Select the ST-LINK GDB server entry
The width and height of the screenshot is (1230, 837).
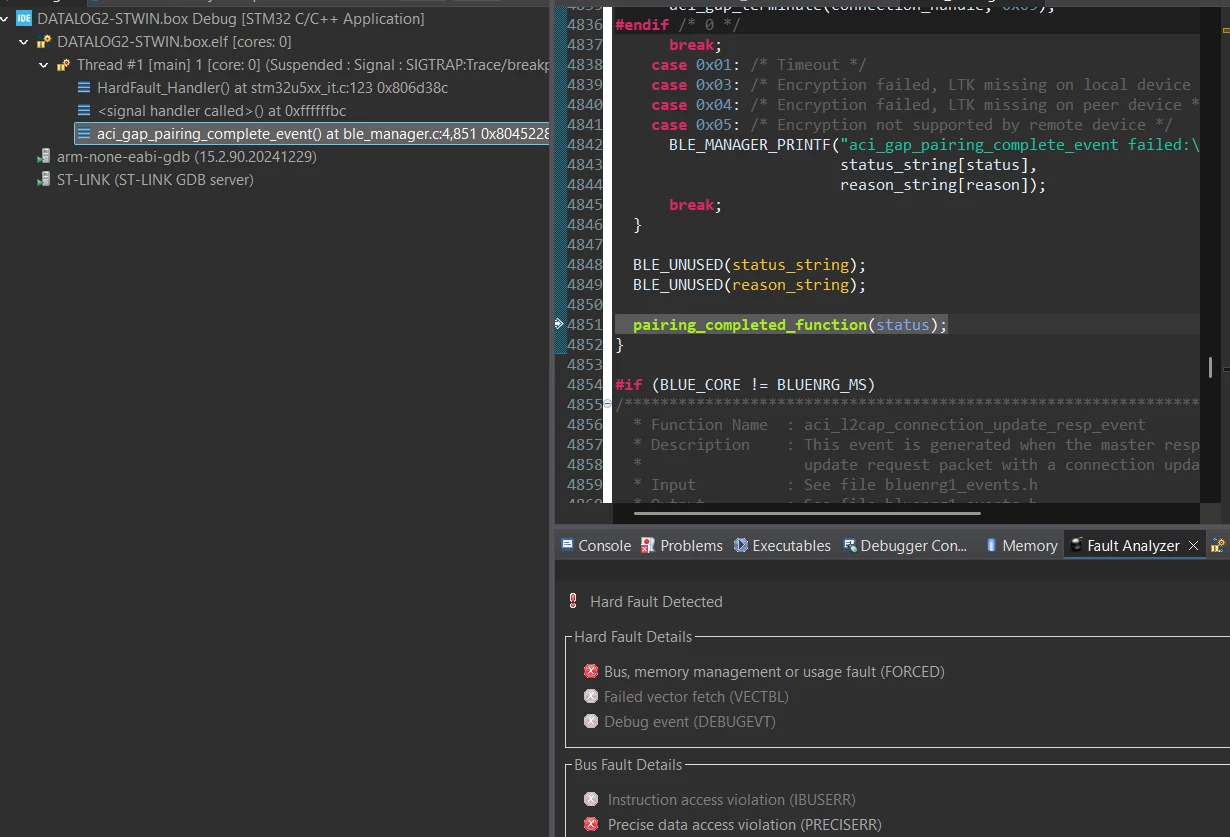(155, 180)
